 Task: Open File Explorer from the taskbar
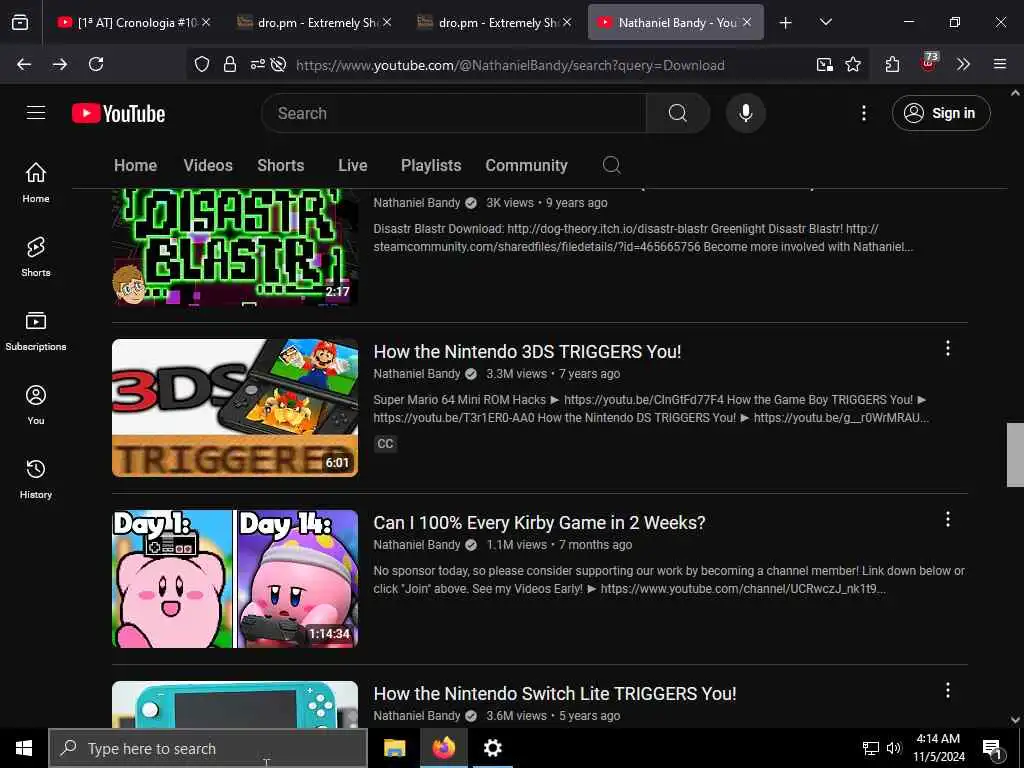[394, 748]
